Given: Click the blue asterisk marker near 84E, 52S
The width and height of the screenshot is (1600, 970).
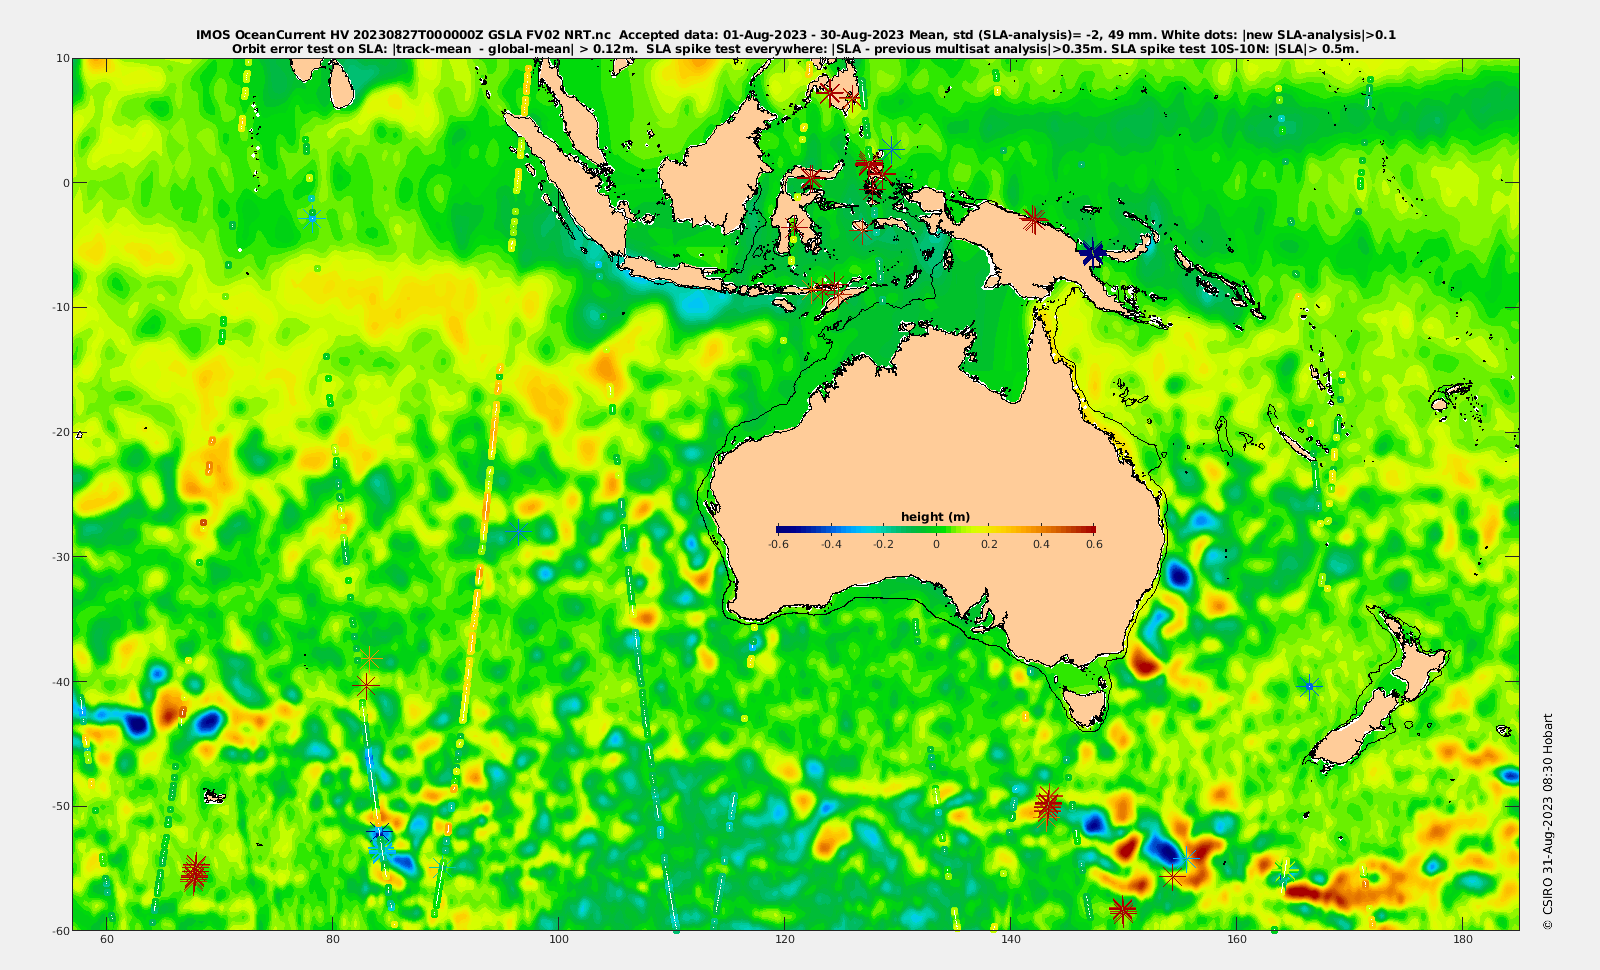Looking at the screenshot, I should coord(378,832).
